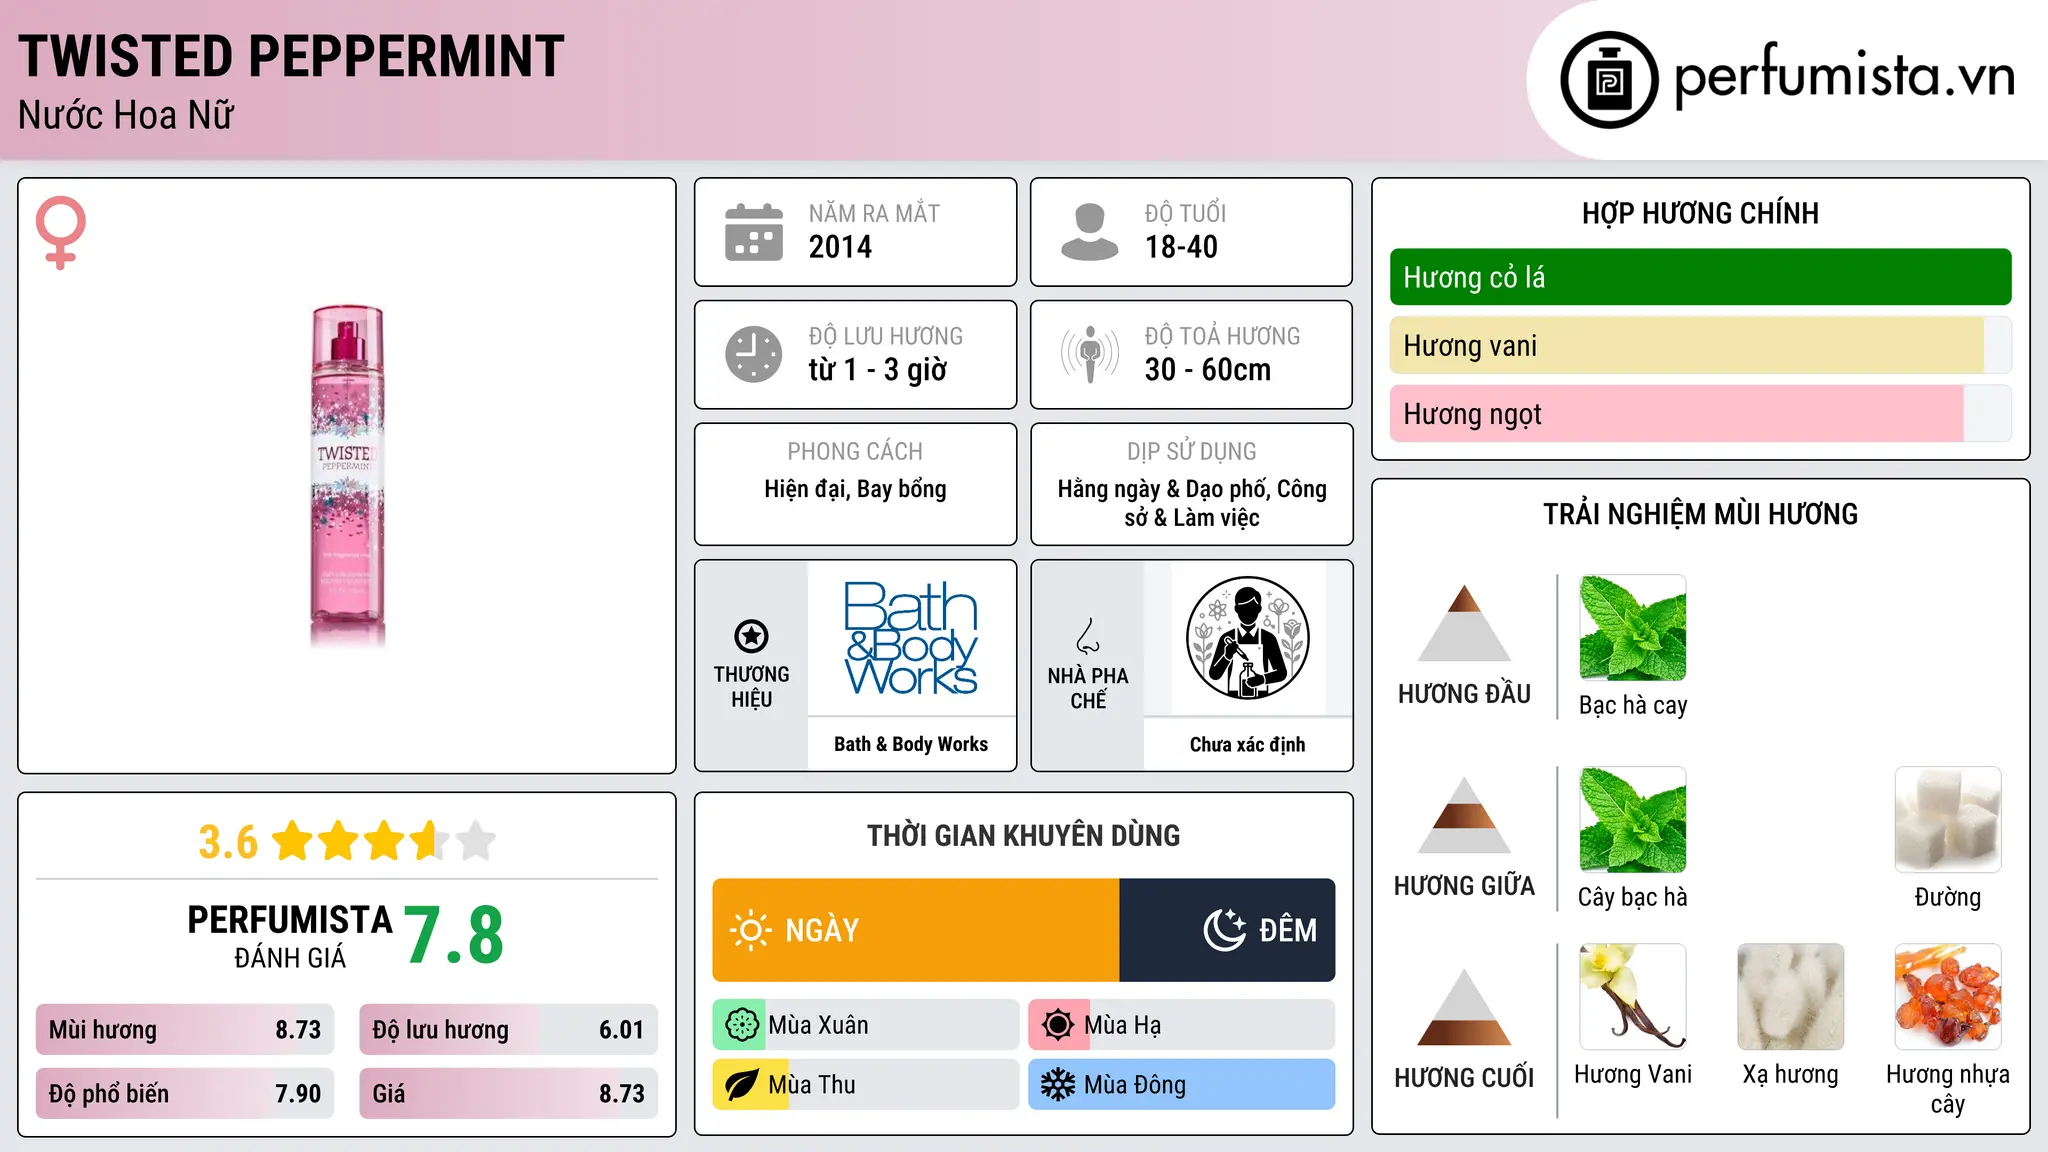Click the Hương cuối pyramid icon

(1464, 1007)
